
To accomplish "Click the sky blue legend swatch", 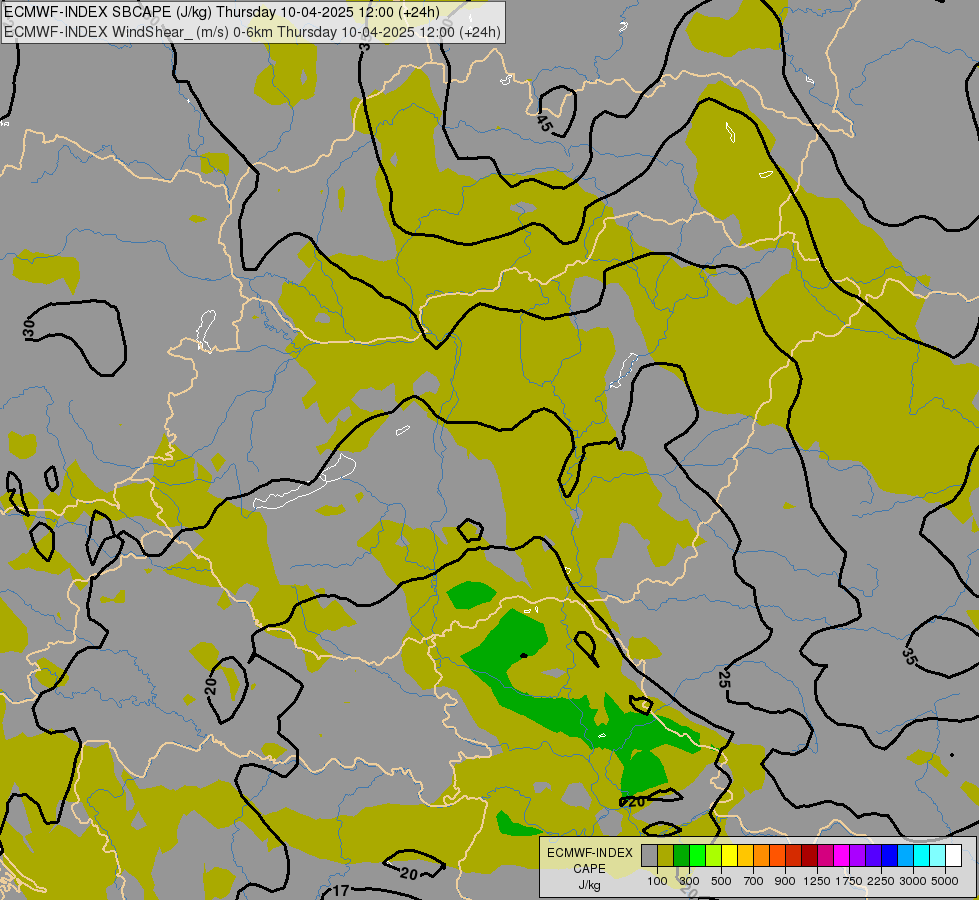I will pos(905,856).
